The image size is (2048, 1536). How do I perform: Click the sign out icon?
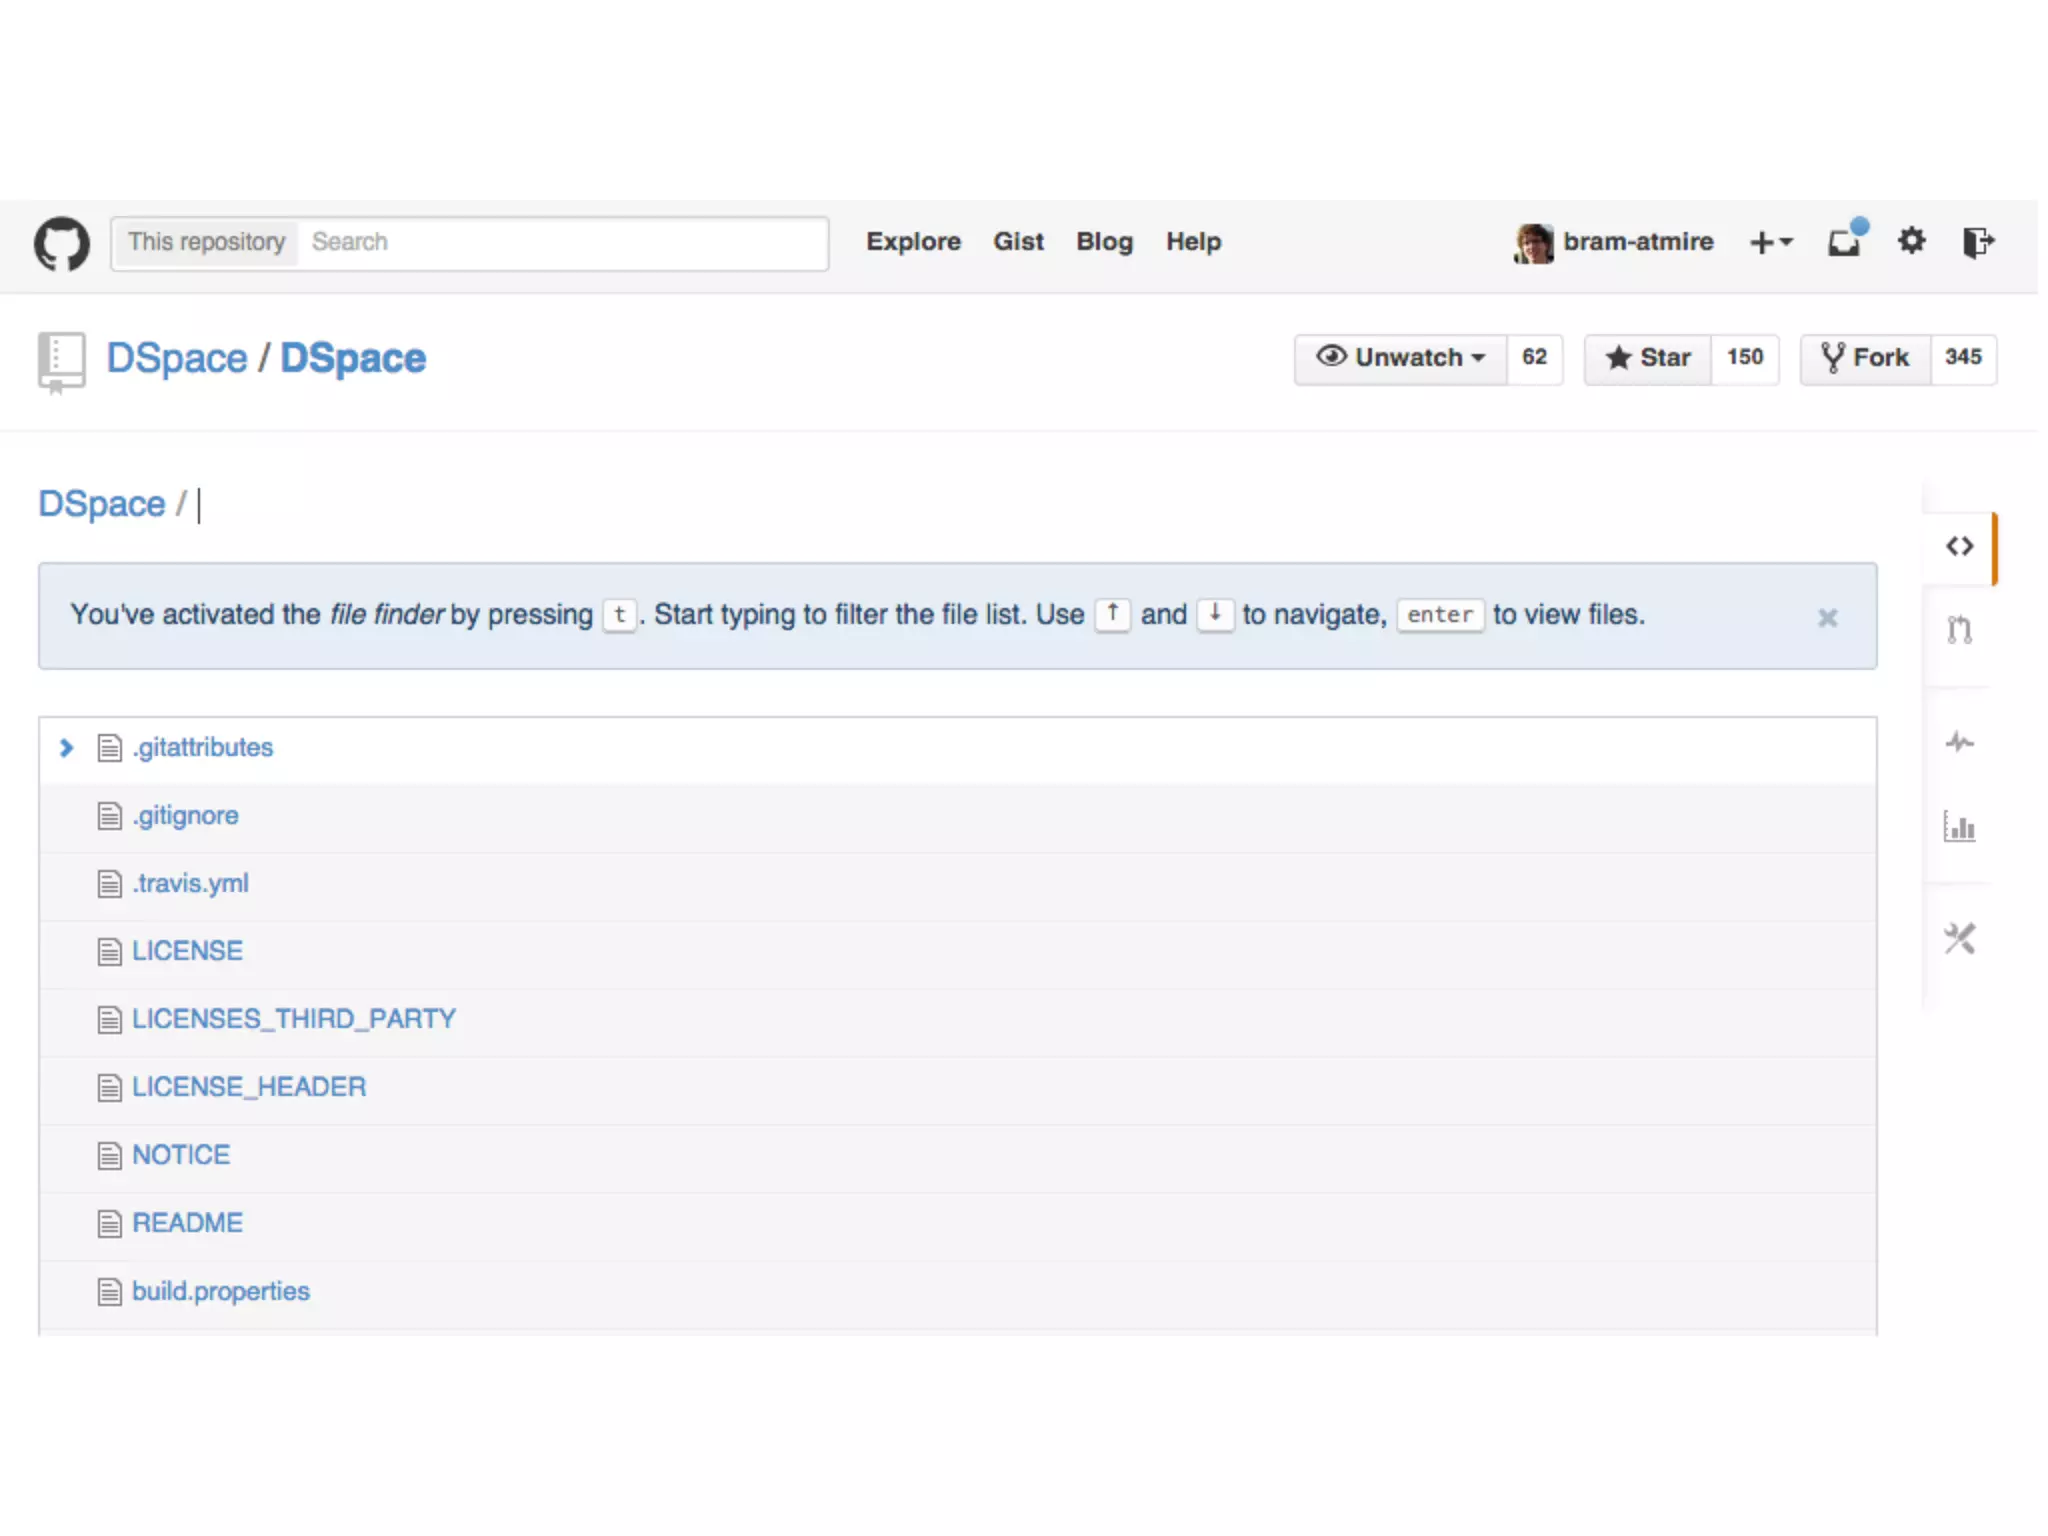click(1977, 242)
